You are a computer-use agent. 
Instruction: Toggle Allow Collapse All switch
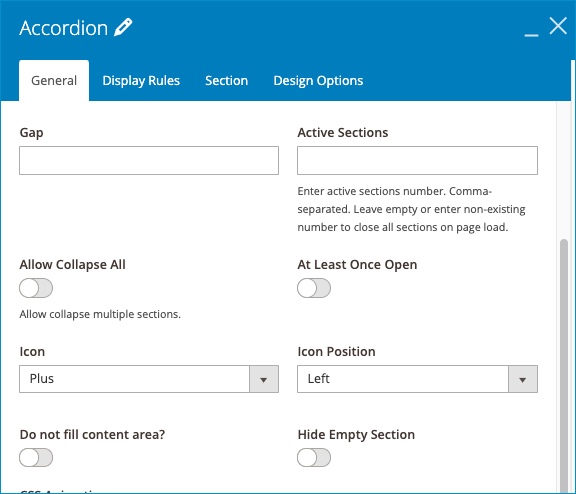(x=36, y=288)
